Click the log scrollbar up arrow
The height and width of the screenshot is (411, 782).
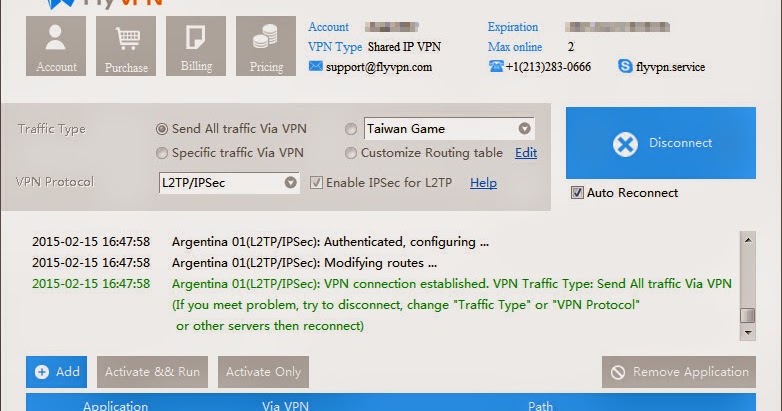click(x=748, y=240)
